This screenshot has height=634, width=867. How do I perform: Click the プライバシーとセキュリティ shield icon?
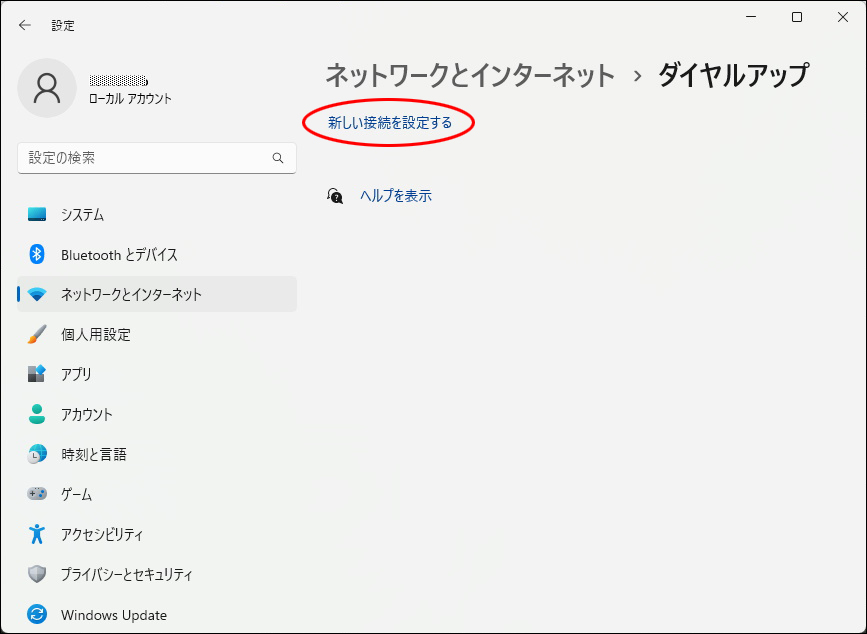(37, 574)
